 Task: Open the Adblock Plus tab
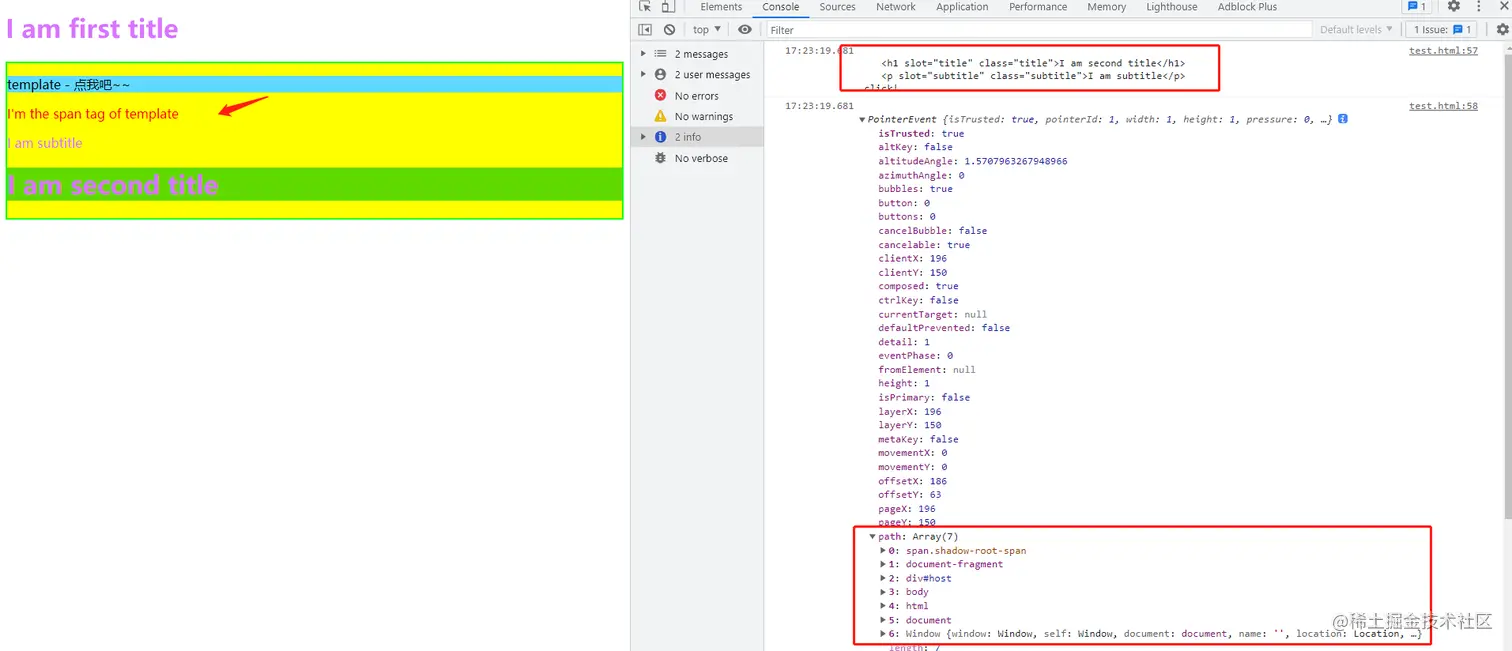pos(1247,7)
